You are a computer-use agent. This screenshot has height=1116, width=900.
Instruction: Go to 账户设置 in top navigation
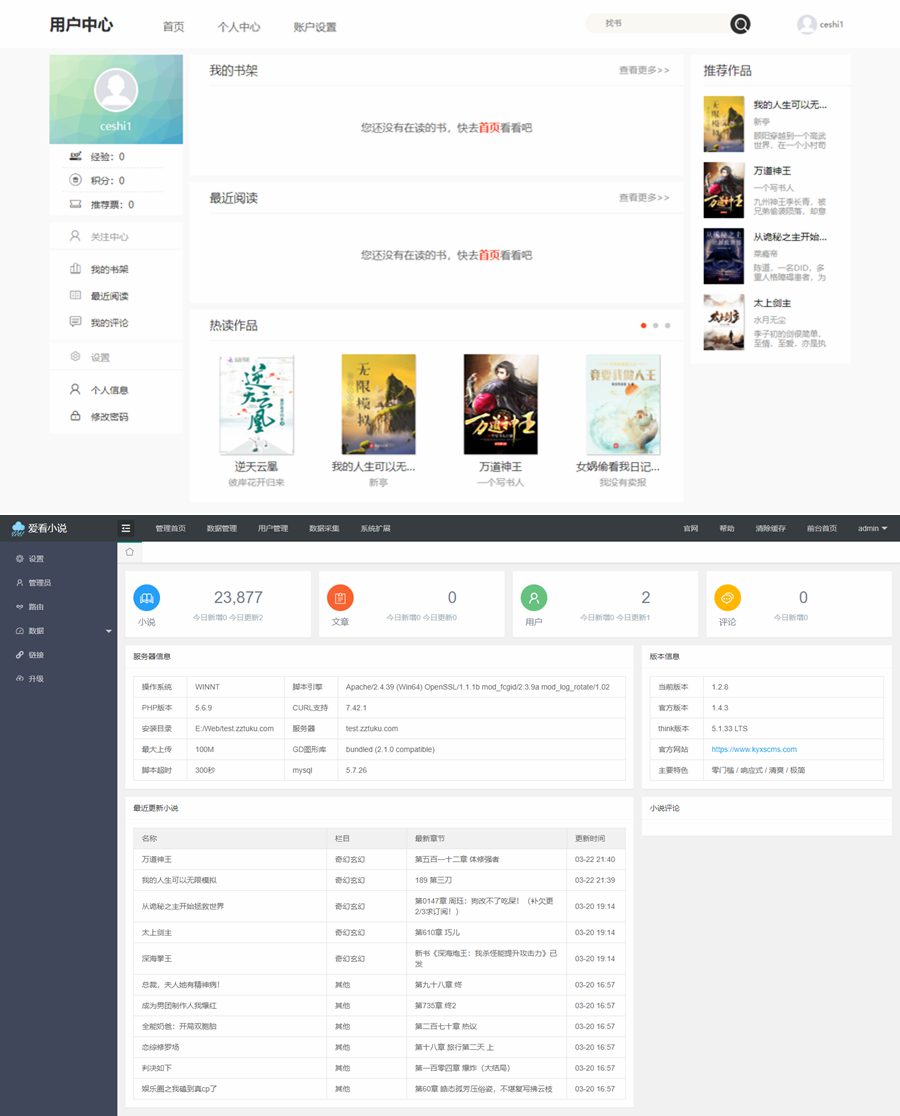[315, 27]
